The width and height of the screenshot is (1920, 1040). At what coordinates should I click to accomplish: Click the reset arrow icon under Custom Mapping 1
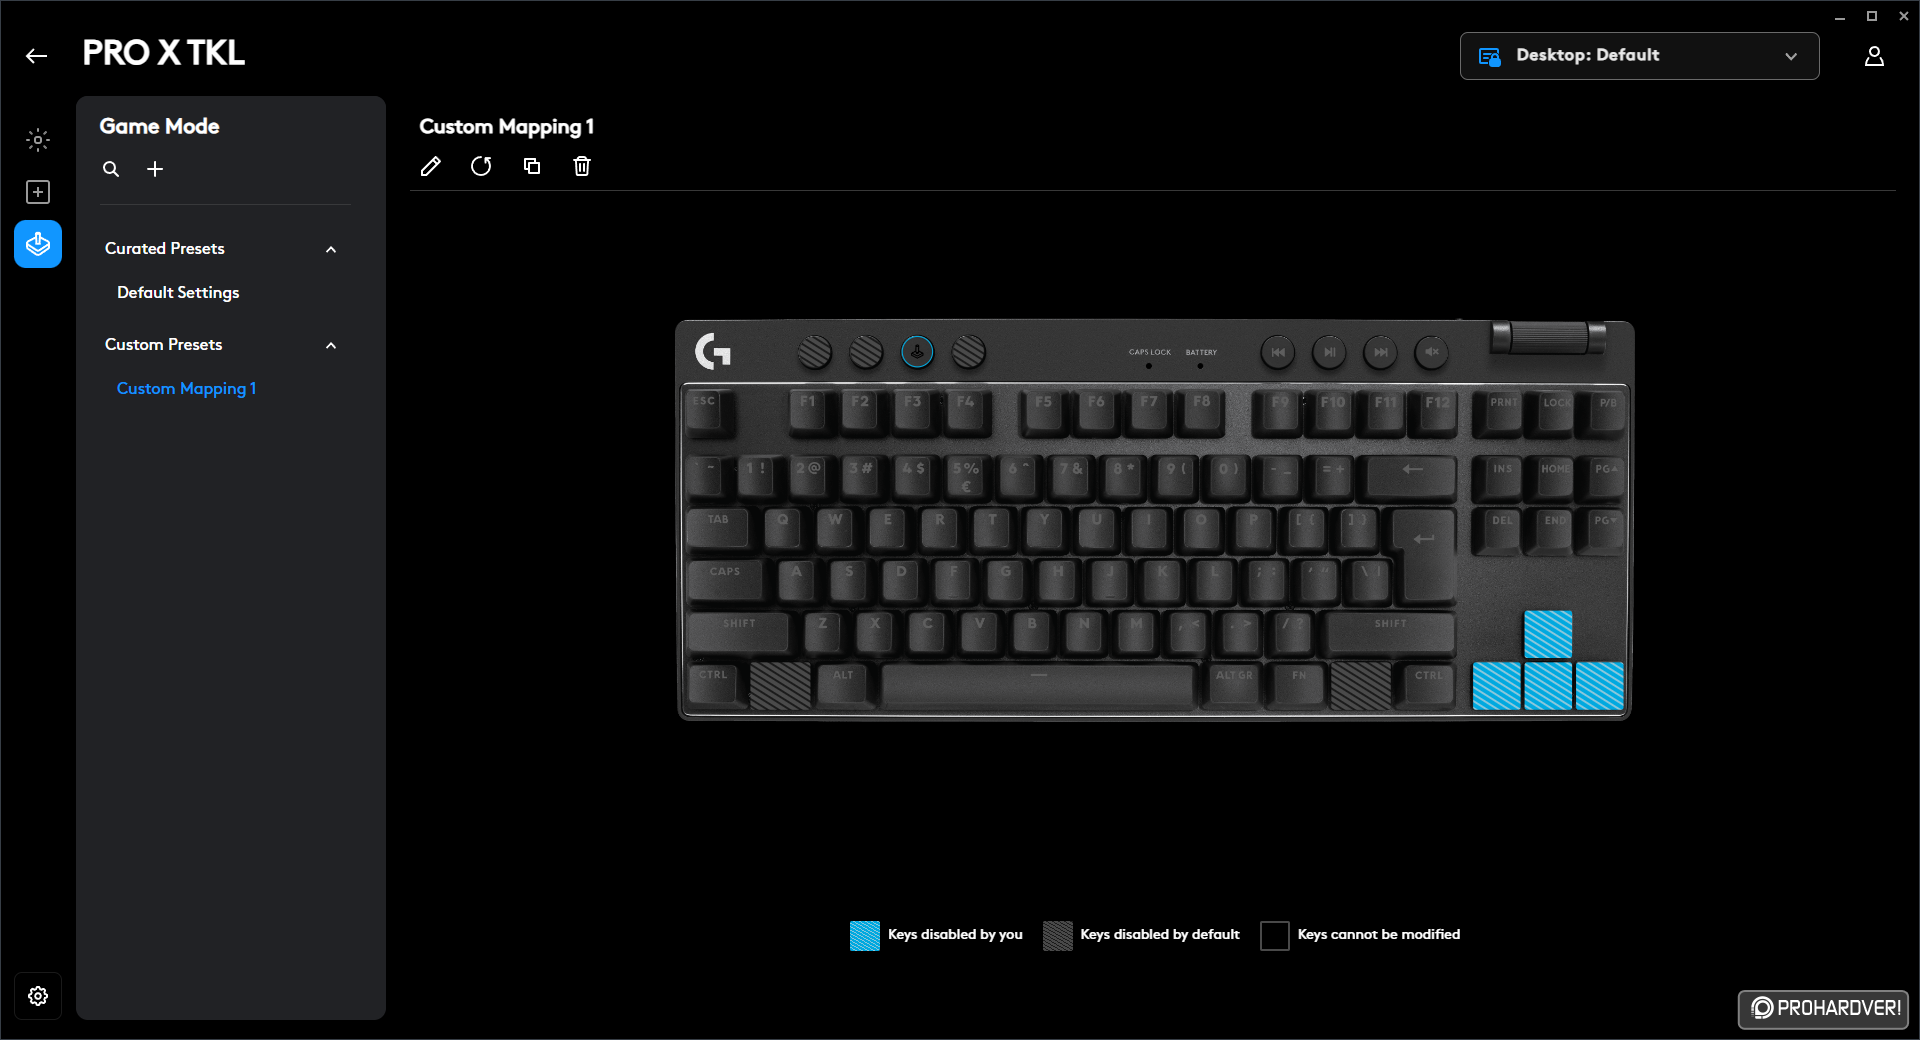[481, 166]
